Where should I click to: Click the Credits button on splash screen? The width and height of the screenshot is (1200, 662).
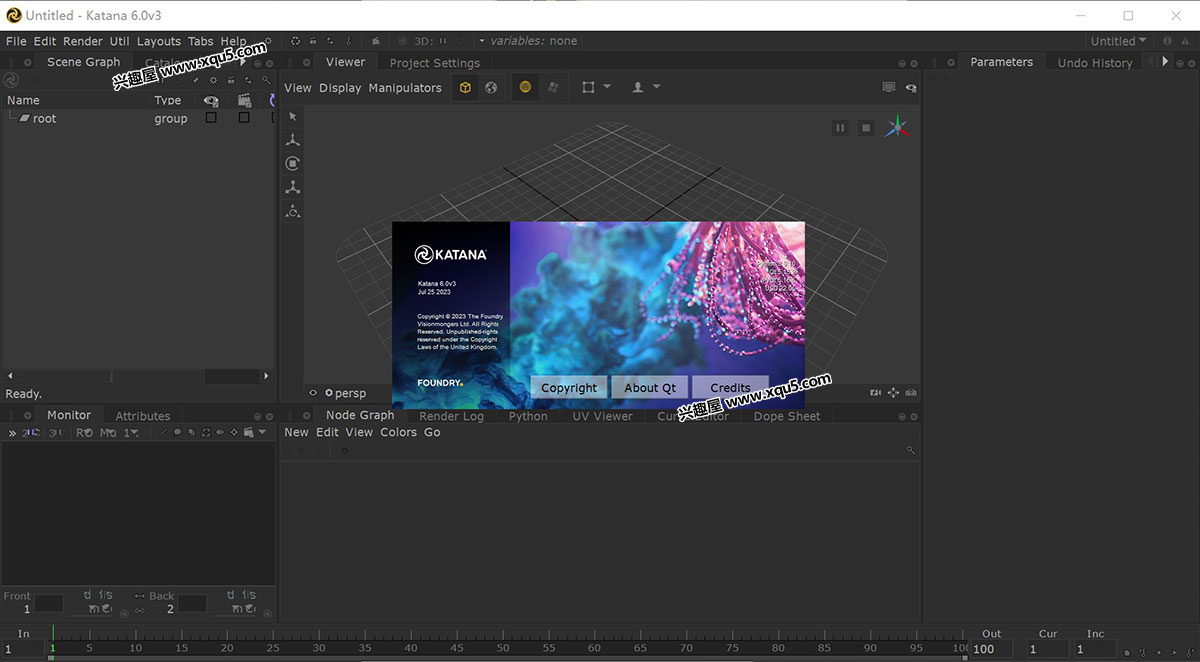tap(730, 388)
